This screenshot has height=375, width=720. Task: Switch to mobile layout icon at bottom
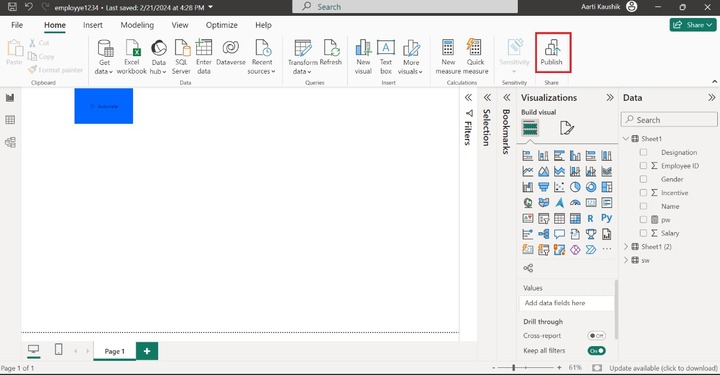58,350
